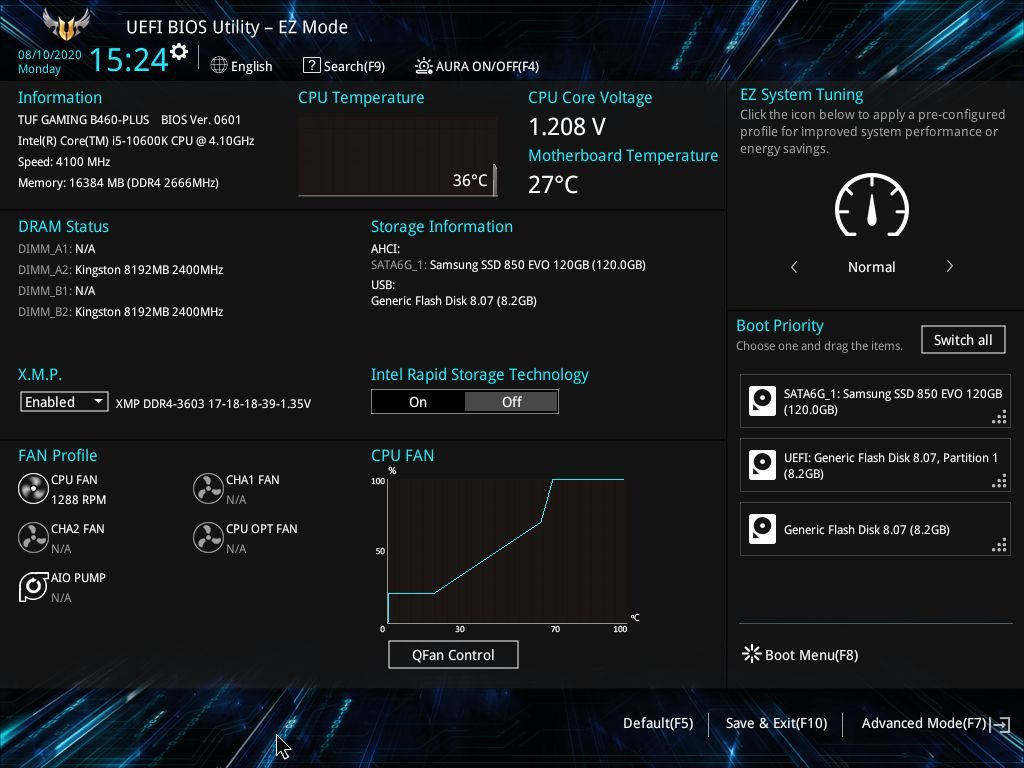
Task: Click the CPU FAN spinning fan icon
Action: (x=33, y=488)
